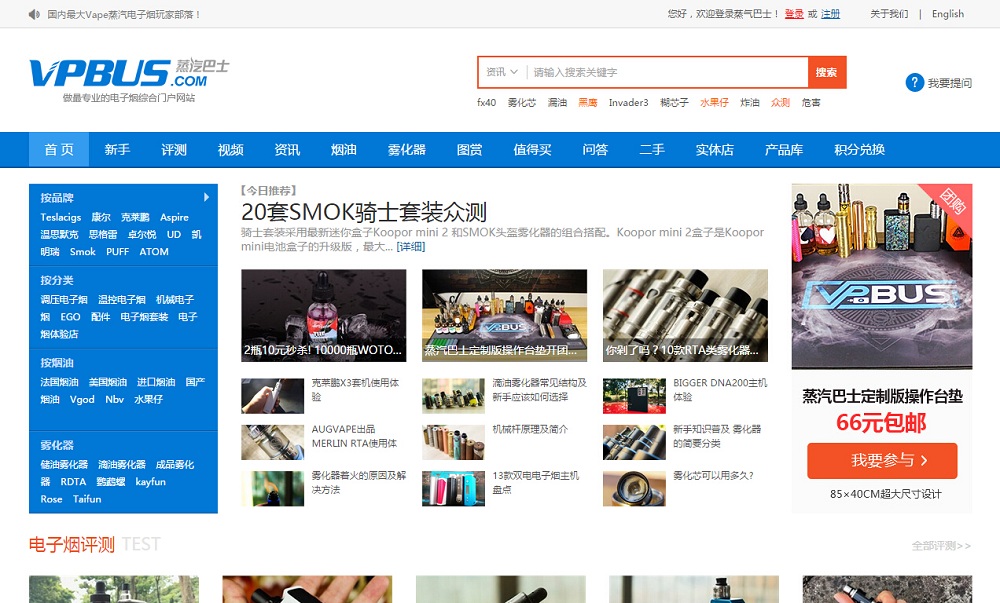Click the orange 水果仔 hot keyword
The width and height of the screenshot is (1000, 603).
tap(714, 103)
